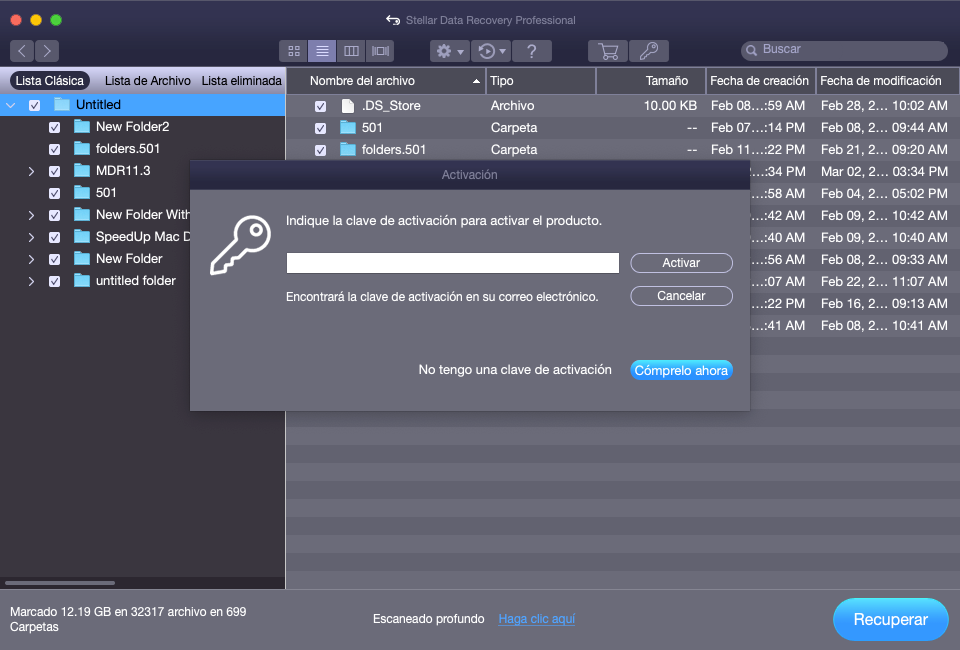The width and height of the screenshot is (960, 650).
Task: Sort by Fecha de modificación column
Action: click(888, 81)
